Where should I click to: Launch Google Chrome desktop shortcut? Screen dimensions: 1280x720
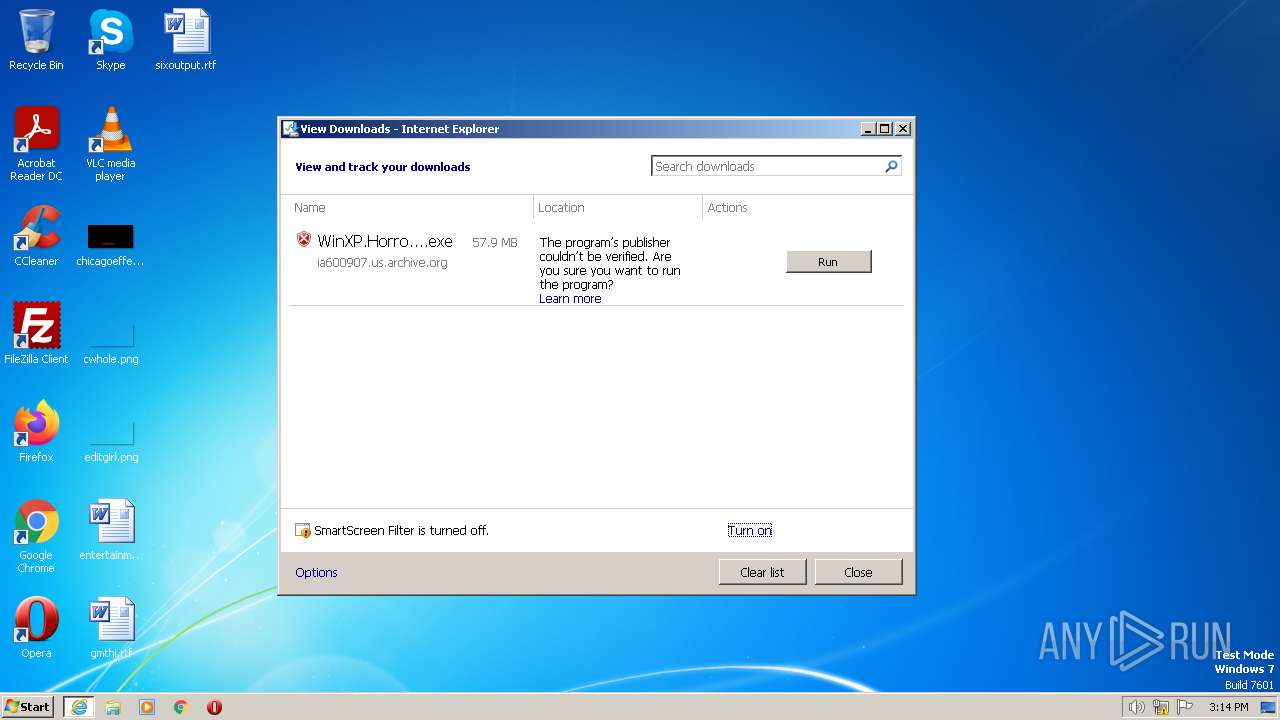point(36,536)
